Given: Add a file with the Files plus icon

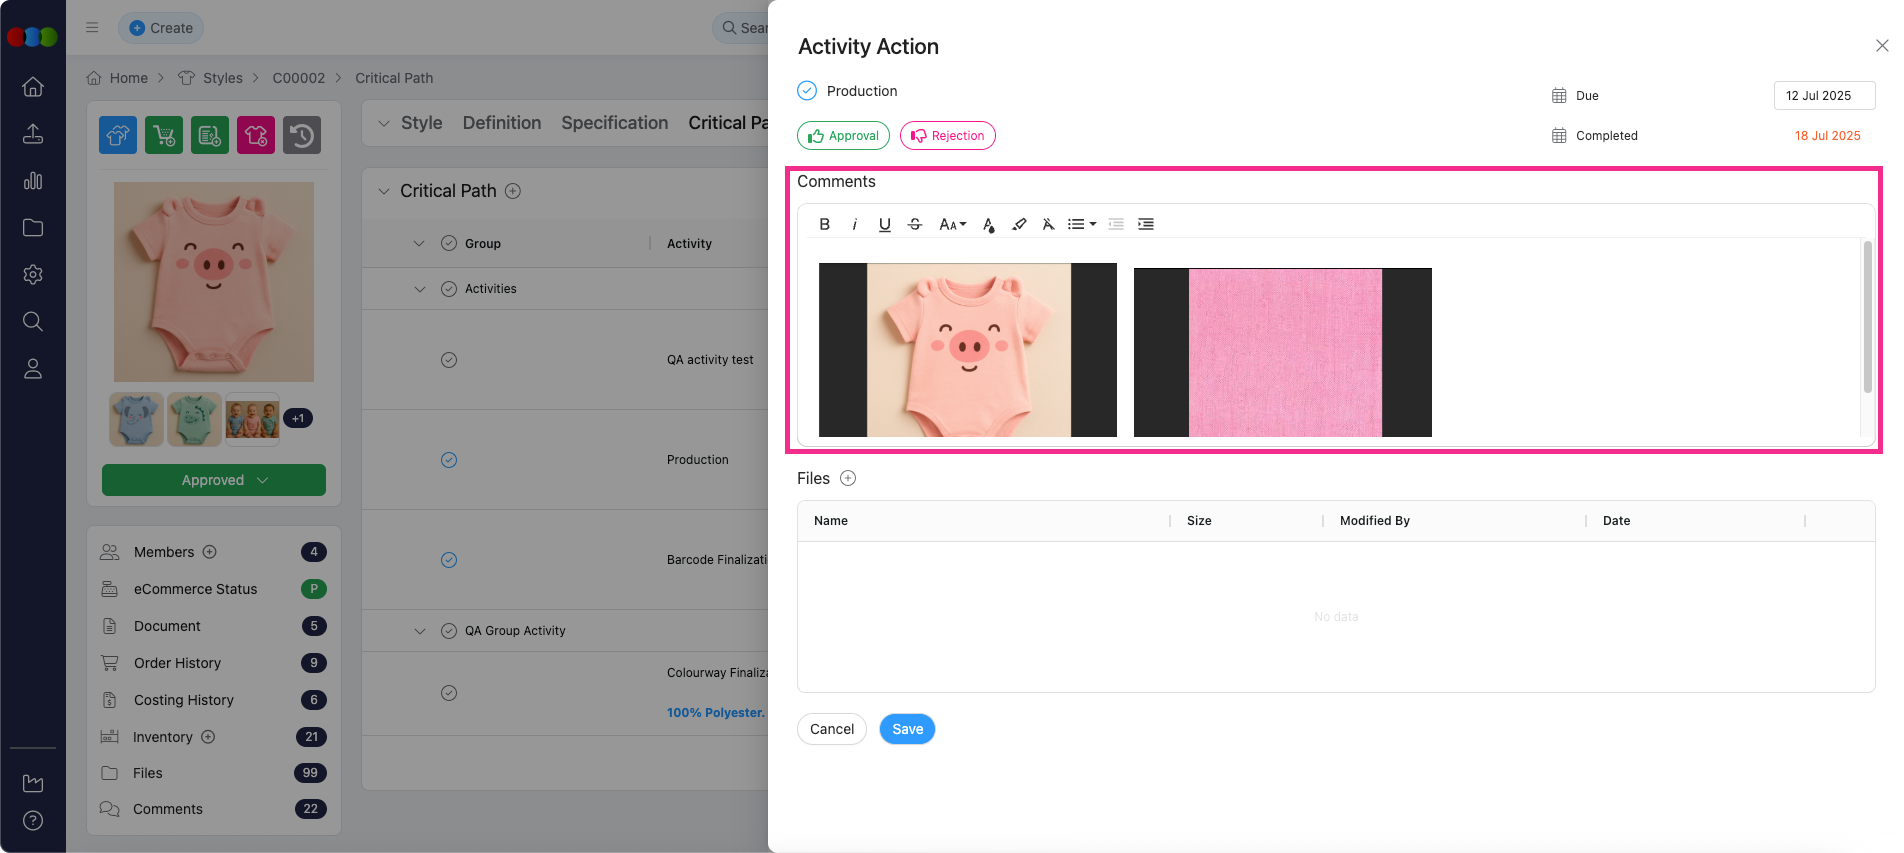Looking at the screenshot, I should [x=848, y=478].
